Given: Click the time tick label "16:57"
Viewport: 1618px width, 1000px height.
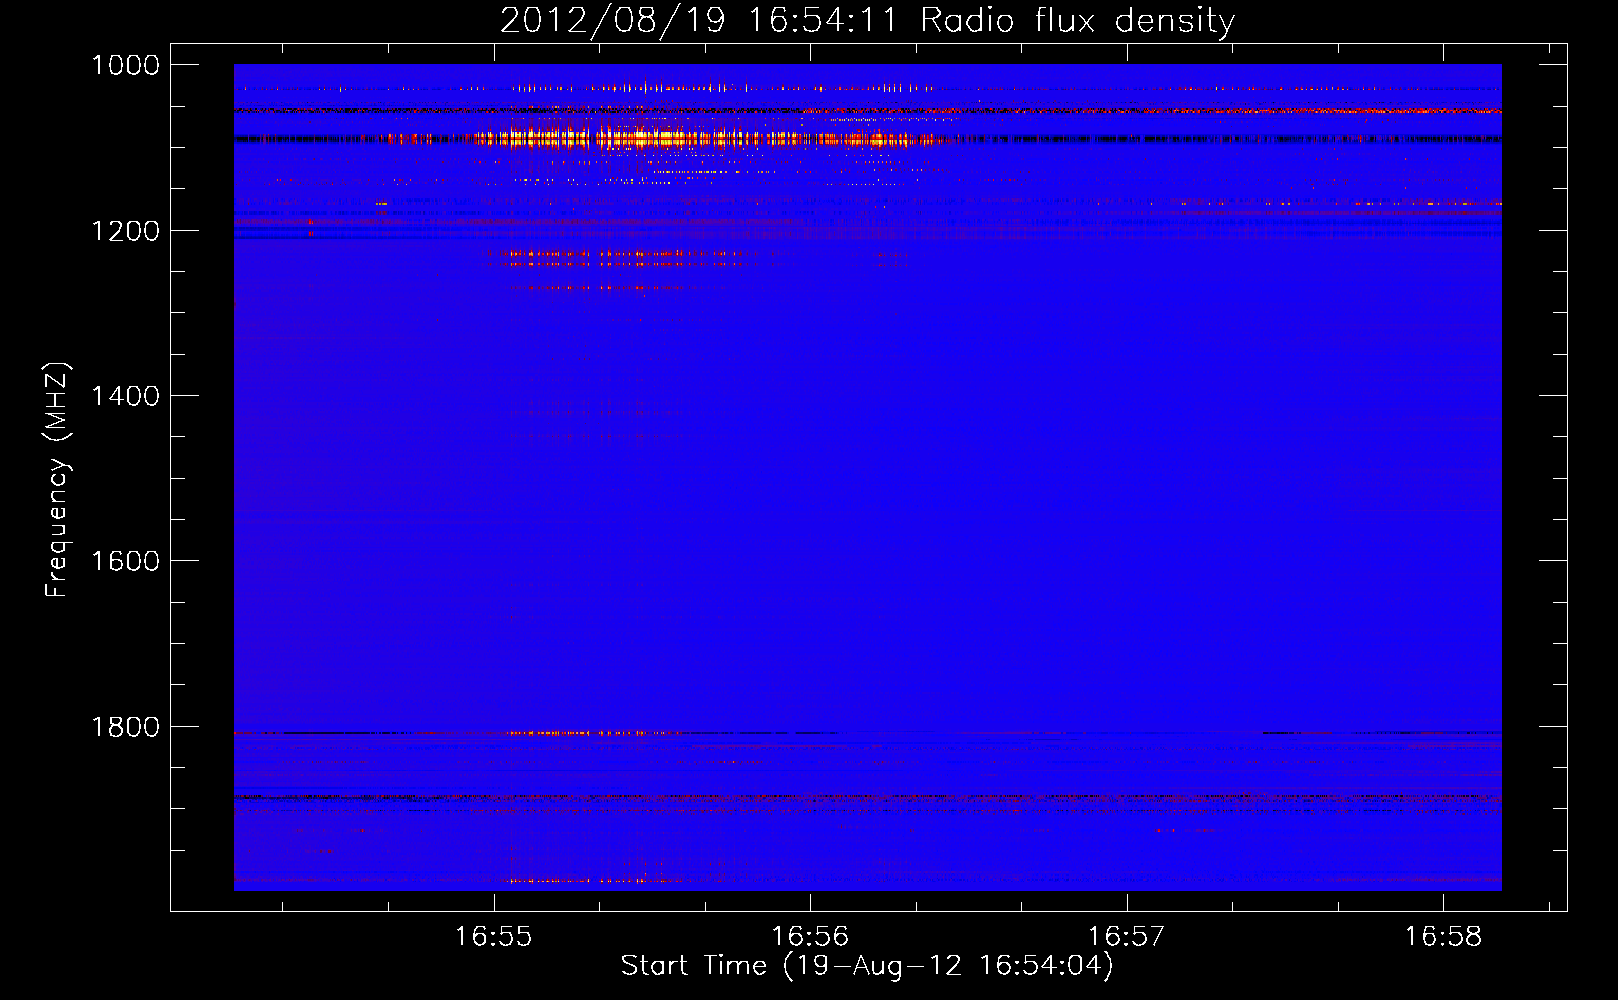Looking at the screenshot, I should 1126,937.
